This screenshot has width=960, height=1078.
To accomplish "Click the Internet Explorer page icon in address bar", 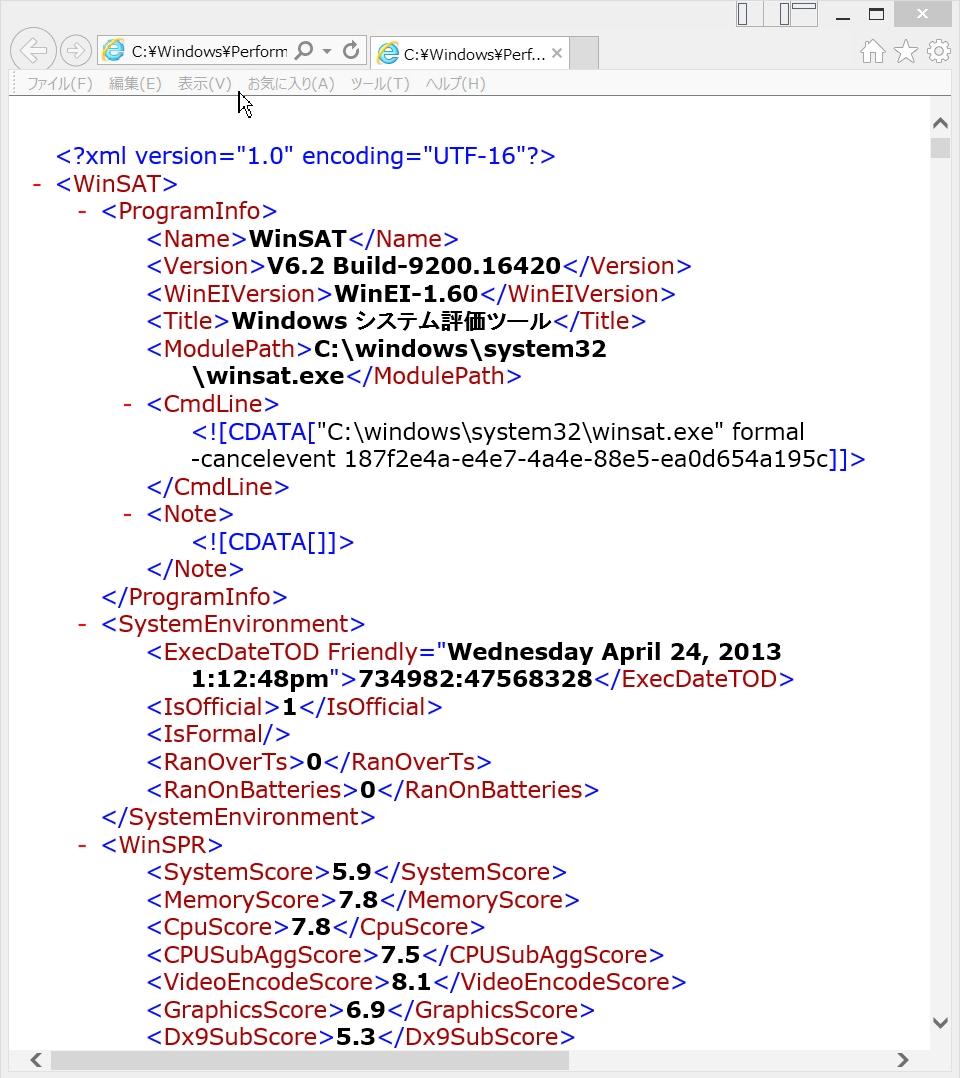I will click(113, 50).
